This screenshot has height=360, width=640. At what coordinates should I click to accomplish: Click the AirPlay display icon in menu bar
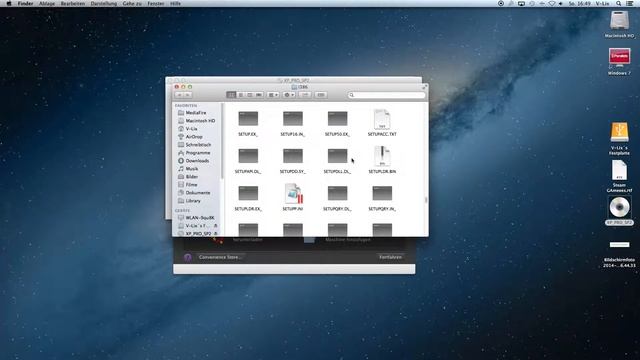521,3
